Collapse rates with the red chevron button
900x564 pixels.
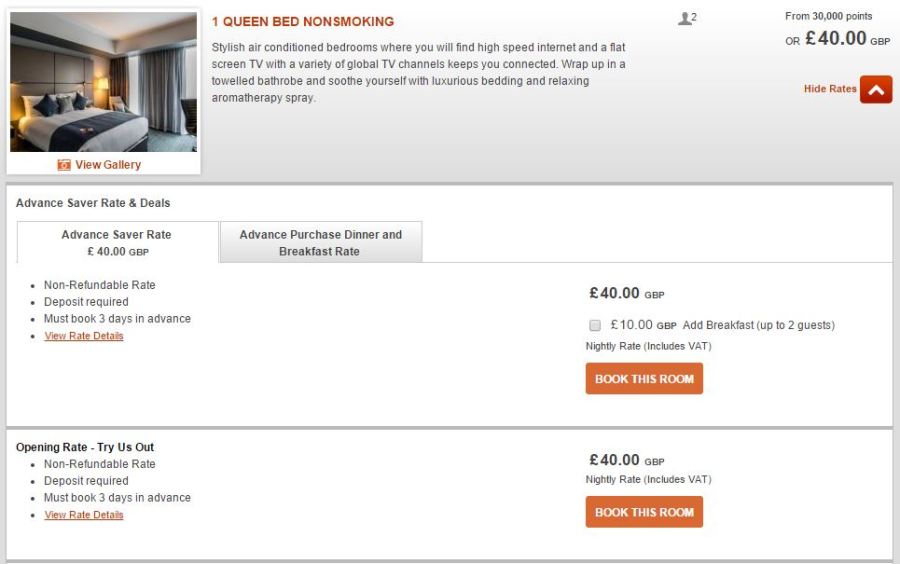pos(876,89)
